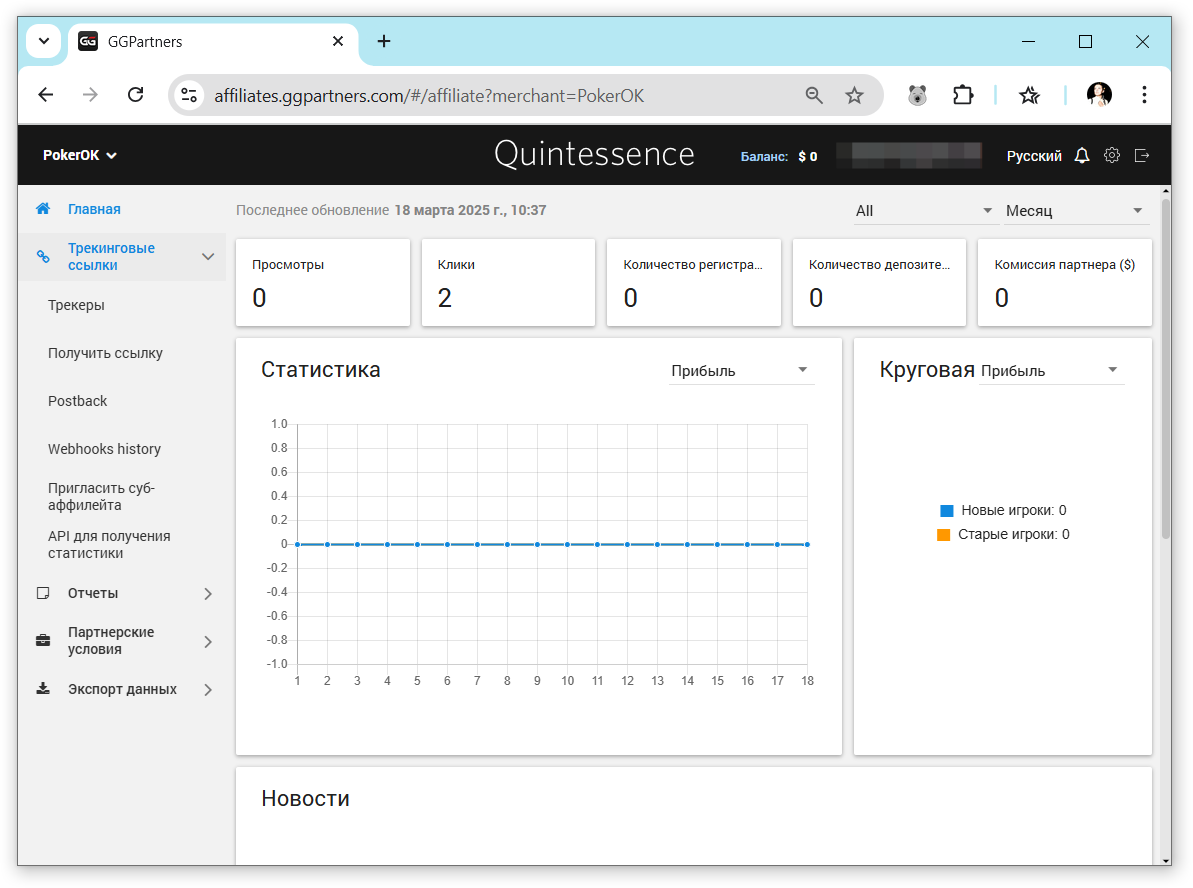Viewport: 1193px width, 888px height.
Task: Expand the Отчеты section chevron
Action: pyautogui.click(x=208, y=594)
